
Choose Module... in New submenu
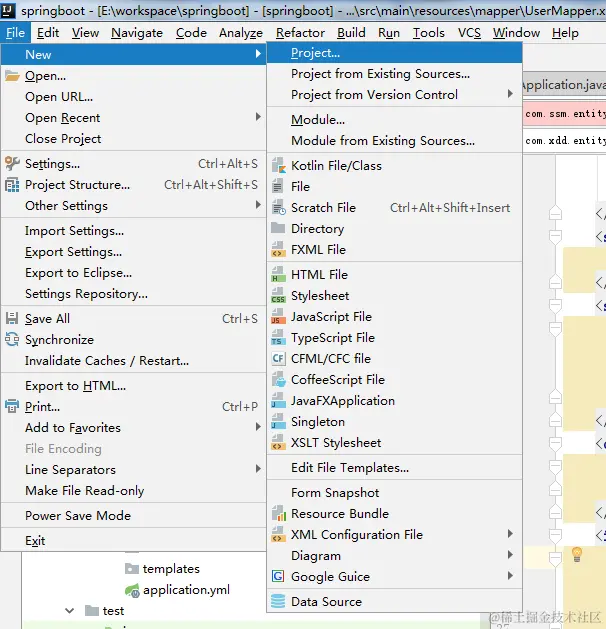(x=394, y=120)
